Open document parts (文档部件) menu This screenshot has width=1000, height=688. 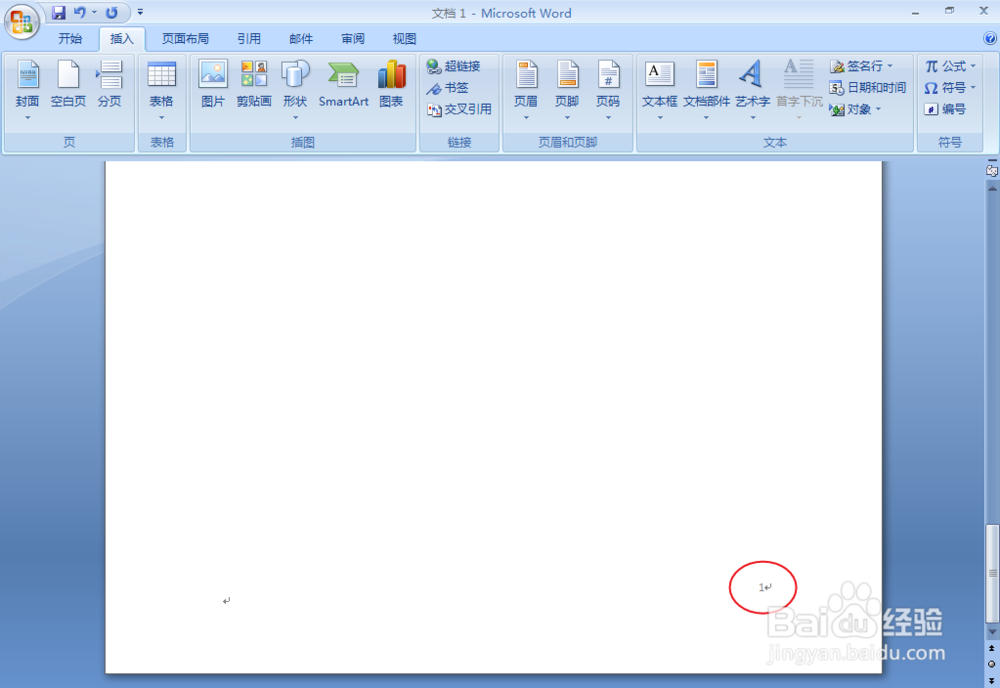pos(706,91)
